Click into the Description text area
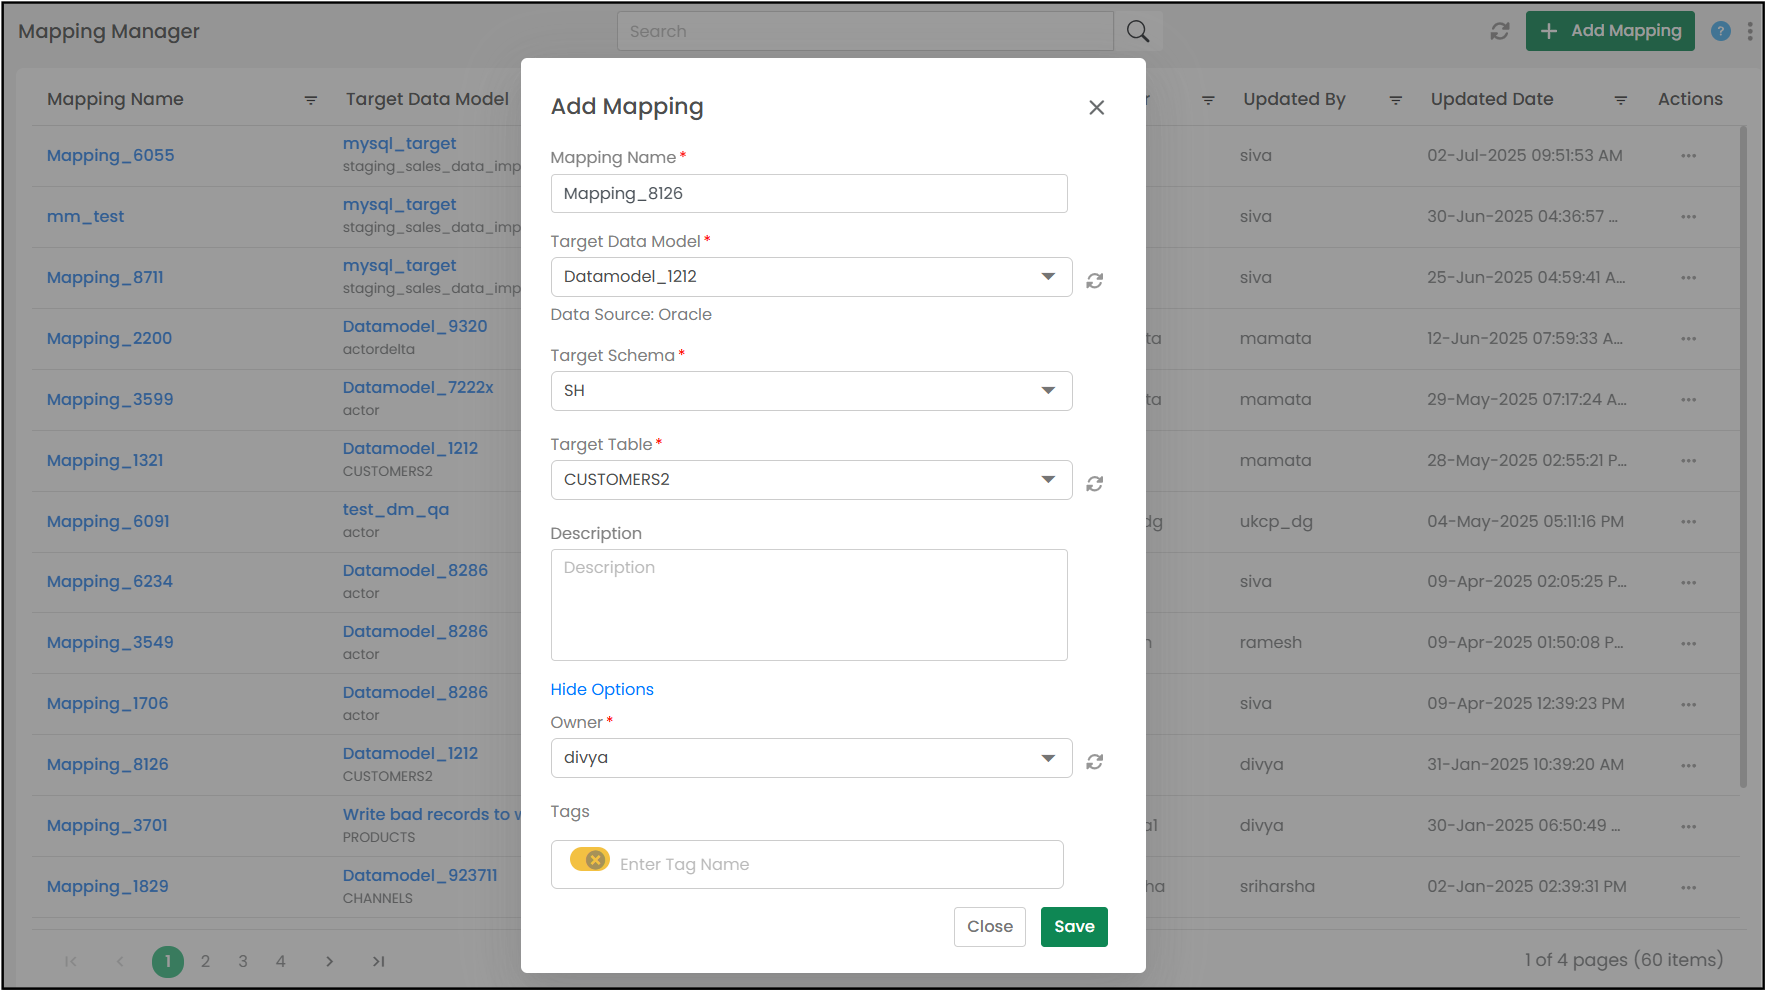 (808, 605)
